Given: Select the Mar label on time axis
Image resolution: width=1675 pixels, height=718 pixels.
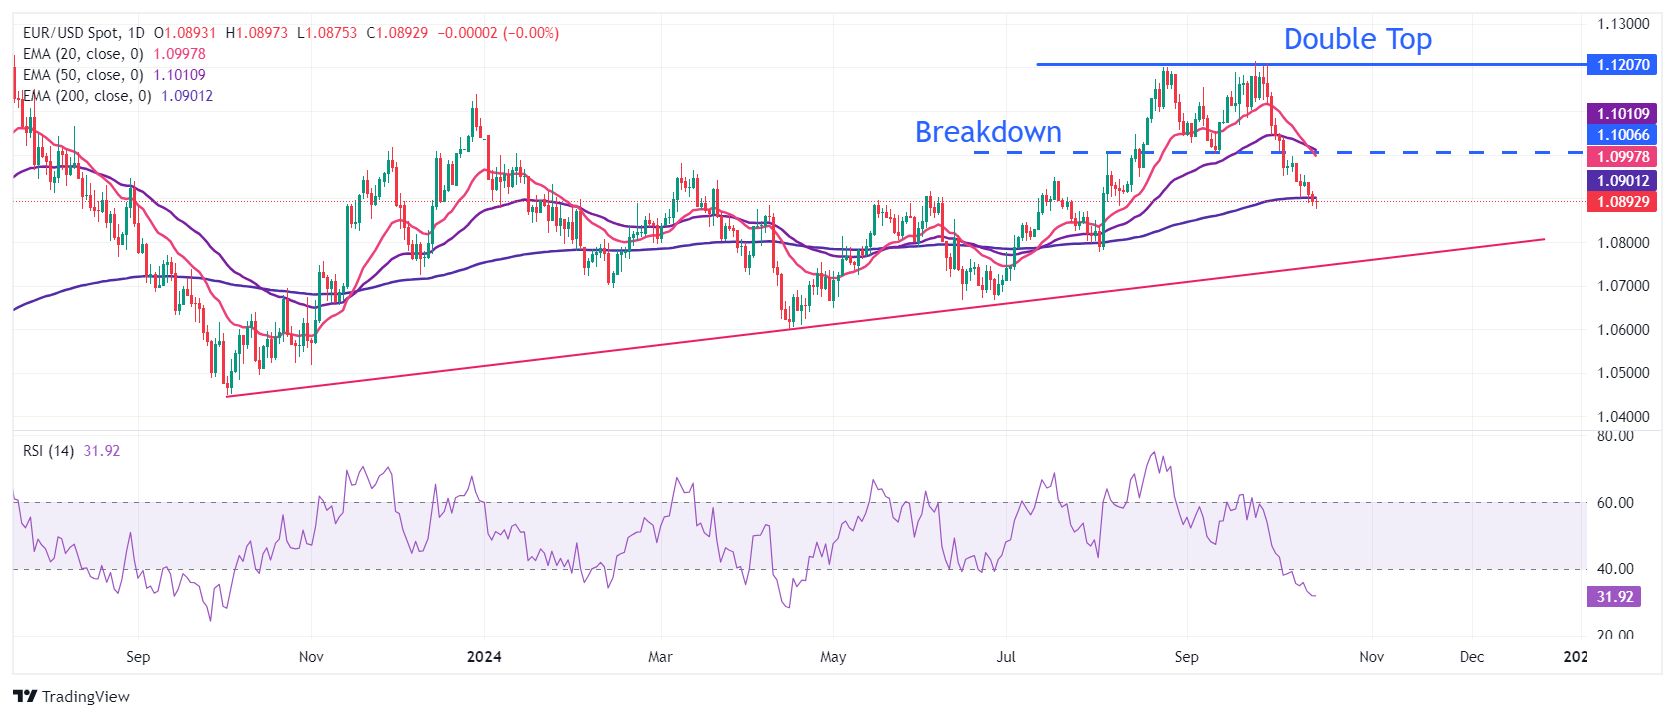Looking at the screenshot, I should point(660,657).
